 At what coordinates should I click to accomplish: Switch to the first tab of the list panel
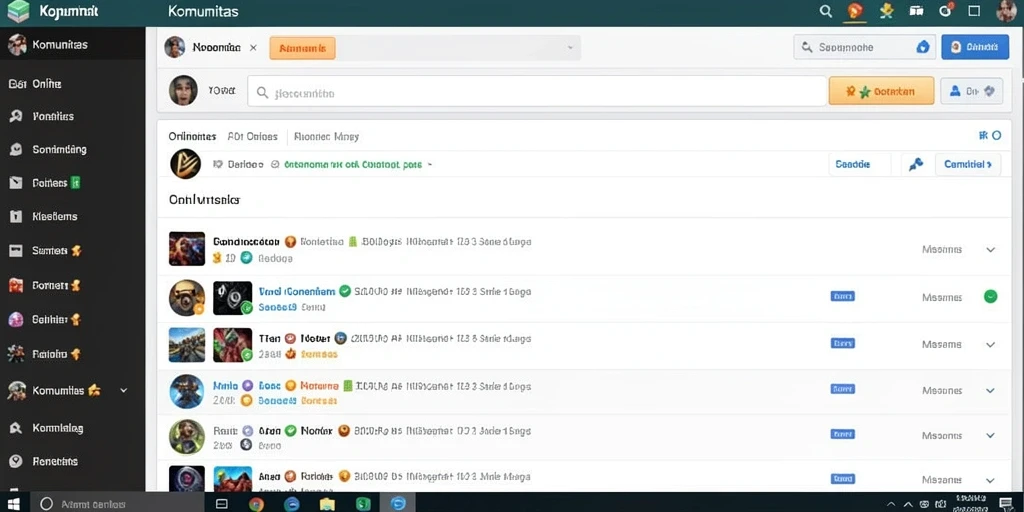[192, 136]
